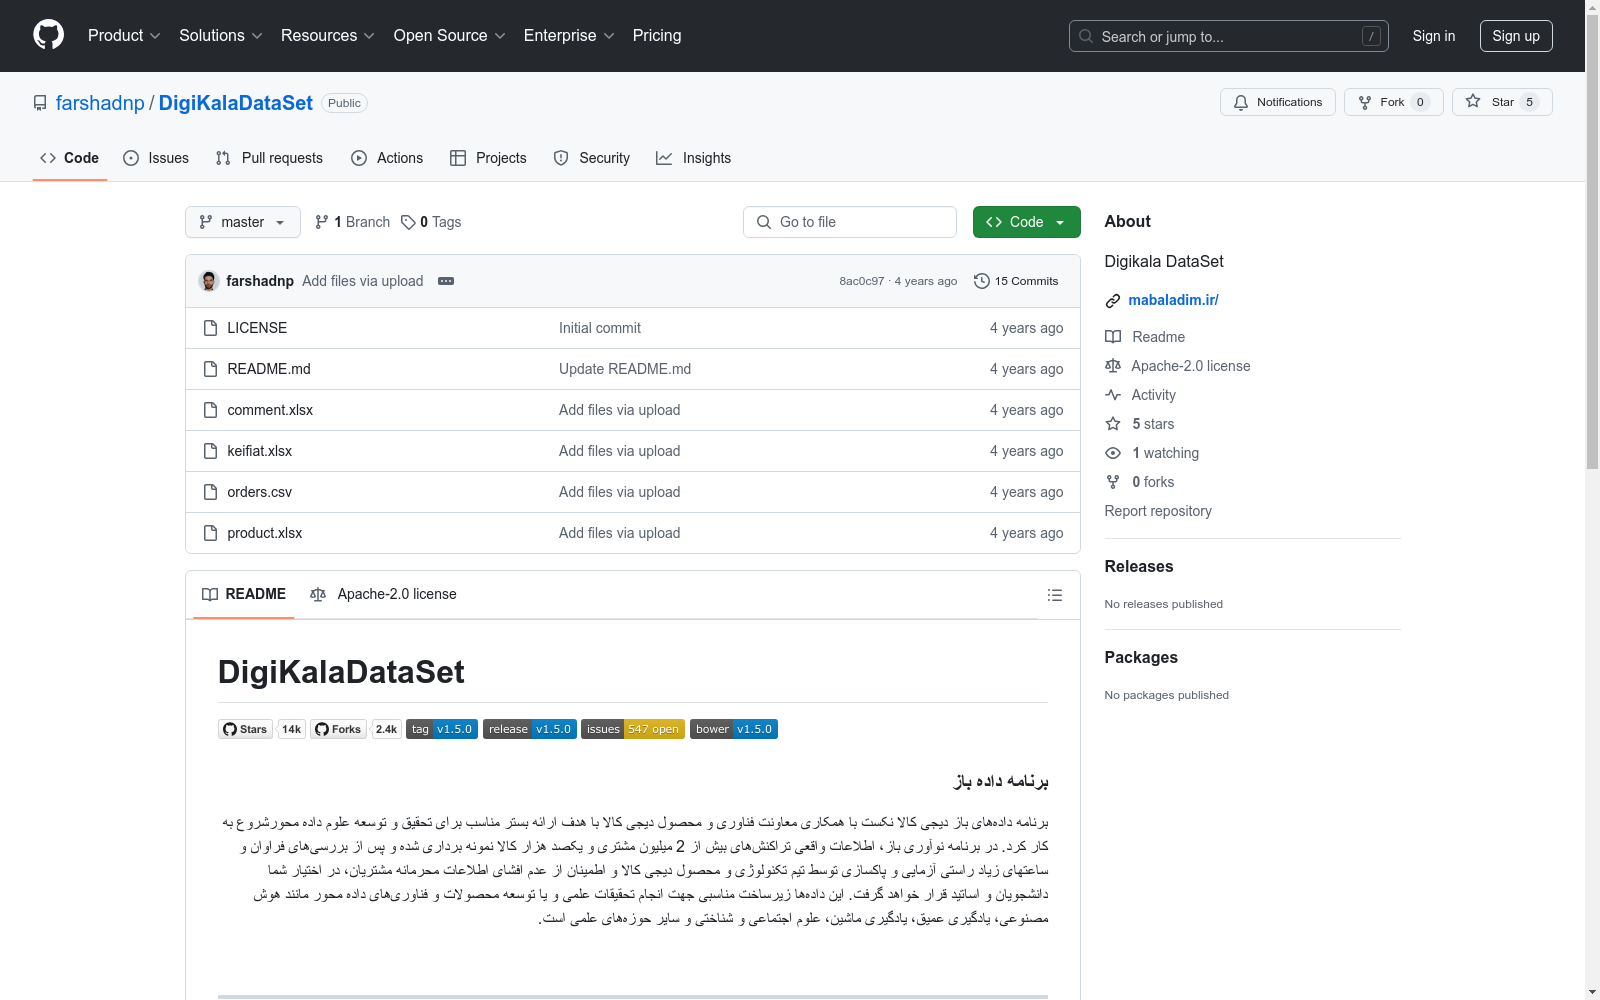Switch to Apache-2.0 license tab
The image size is (1600, 1000).
[384, 594]
